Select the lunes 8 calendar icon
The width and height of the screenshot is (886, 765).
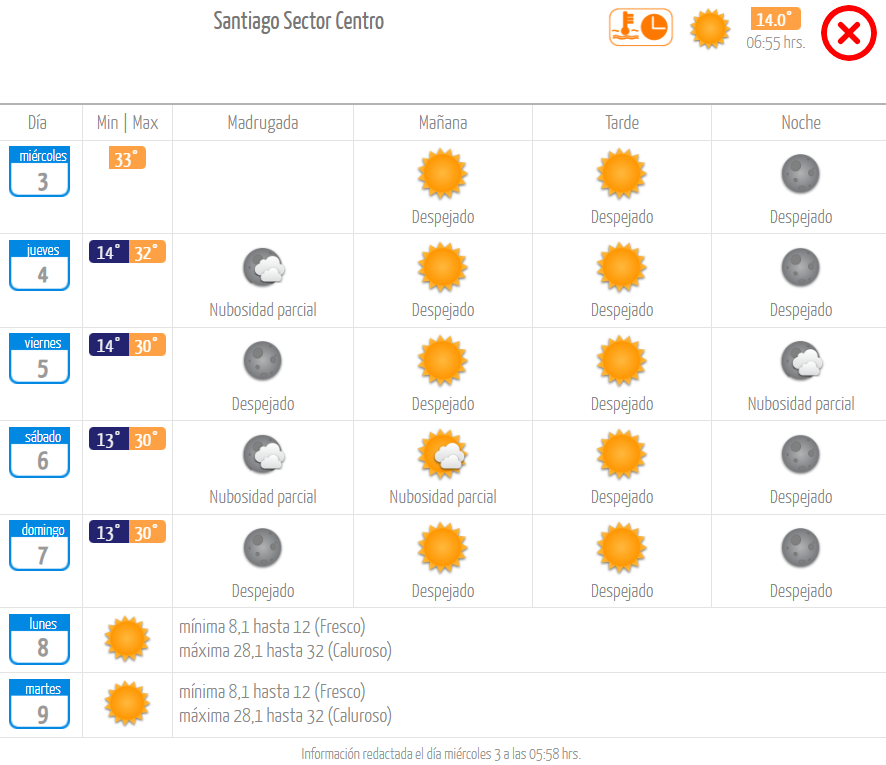click(40, 639)
